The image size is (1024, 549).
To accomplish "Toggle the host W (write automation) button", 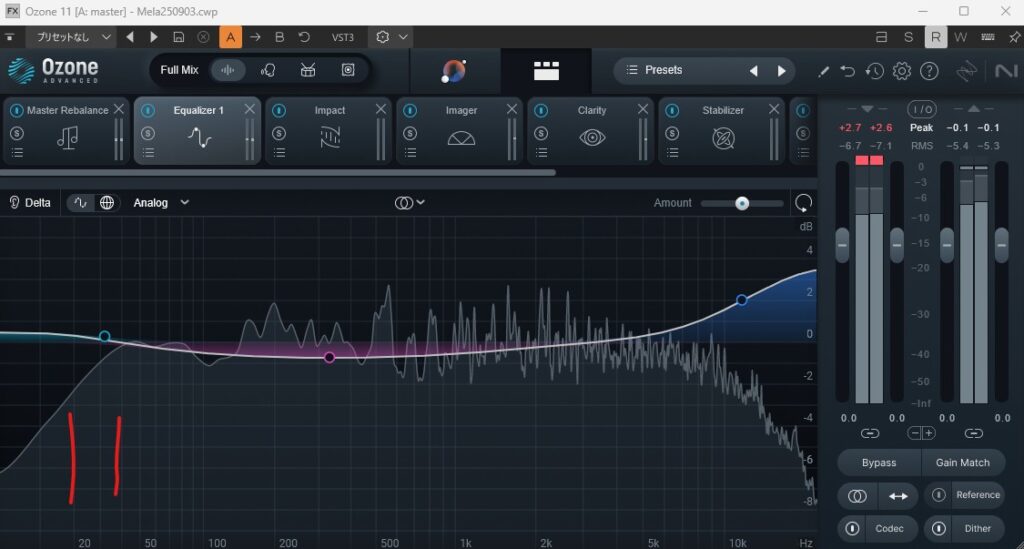I will click(x=960, y=37).
